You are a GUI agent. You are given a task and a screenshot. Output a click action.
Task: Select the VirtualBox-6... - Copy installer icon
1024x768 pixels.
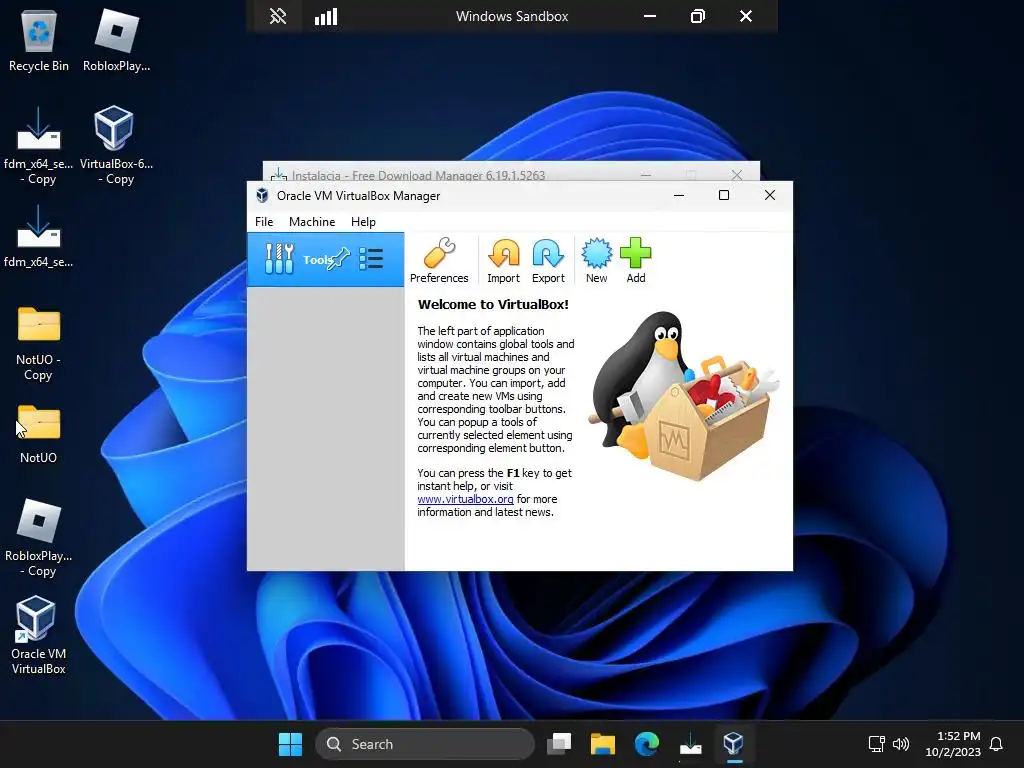[x=116, y=146]
